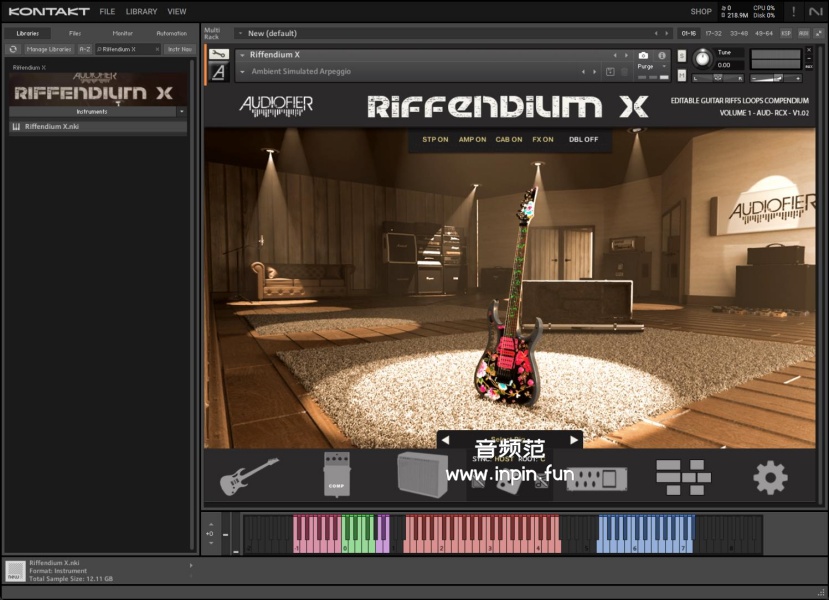829x600 pixels.
Task: Click the Native Instruments logo icon
Action: click(815, 11)
